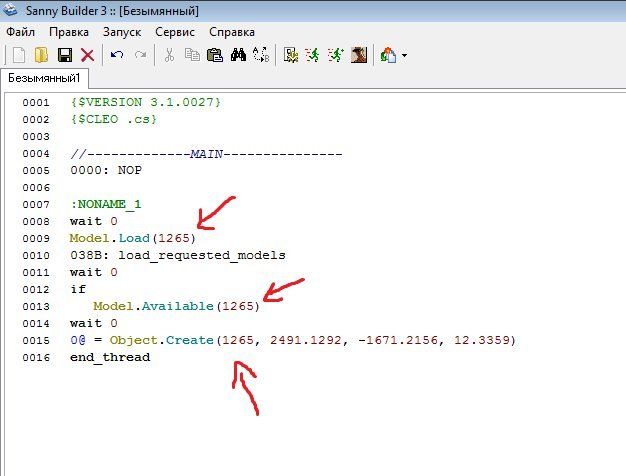Open Replace with the A-to-B icon
626x476 pixels.
261,55
